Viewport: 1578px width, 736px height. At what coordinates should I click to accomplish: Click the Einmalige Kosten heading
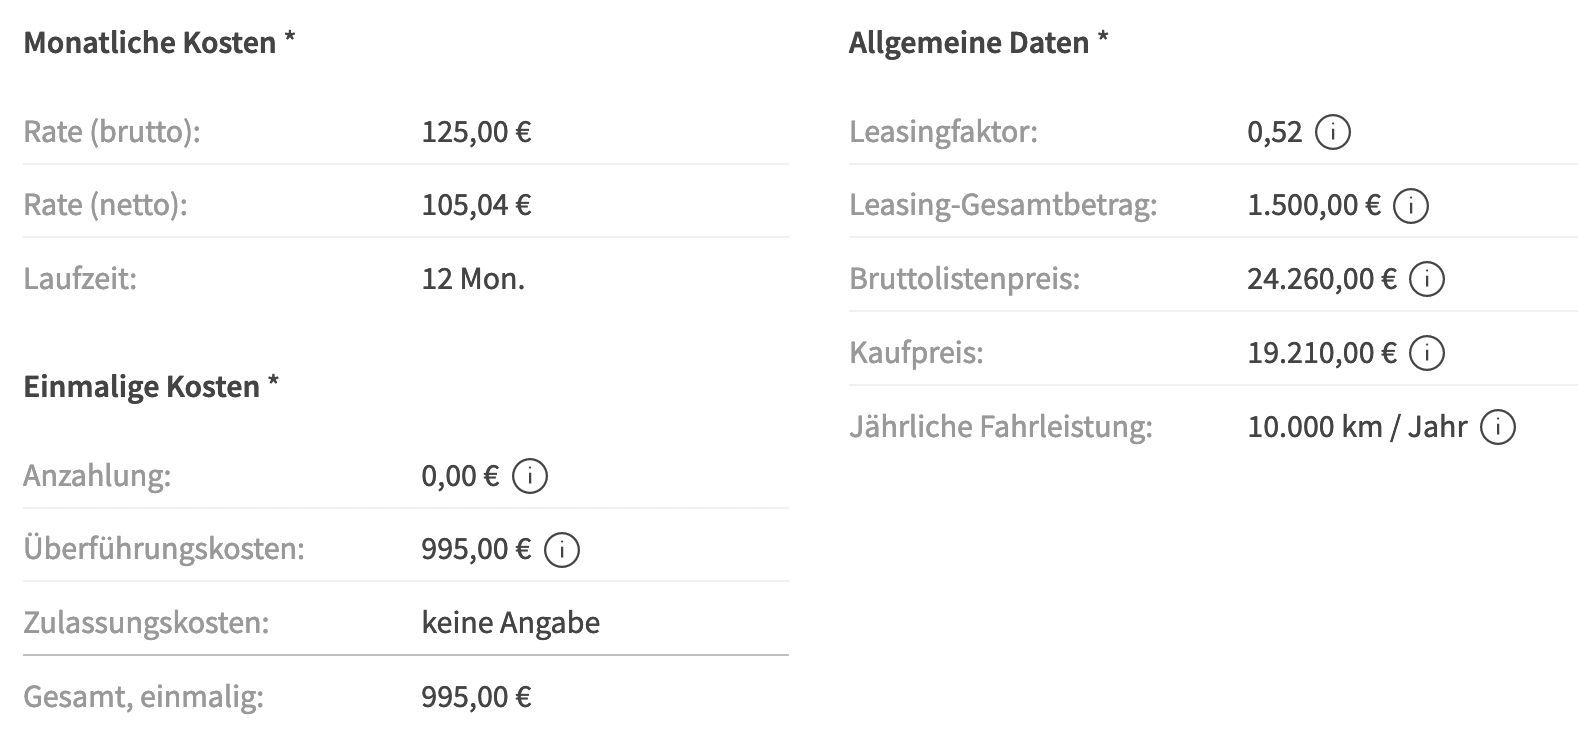tap(151, 387)
